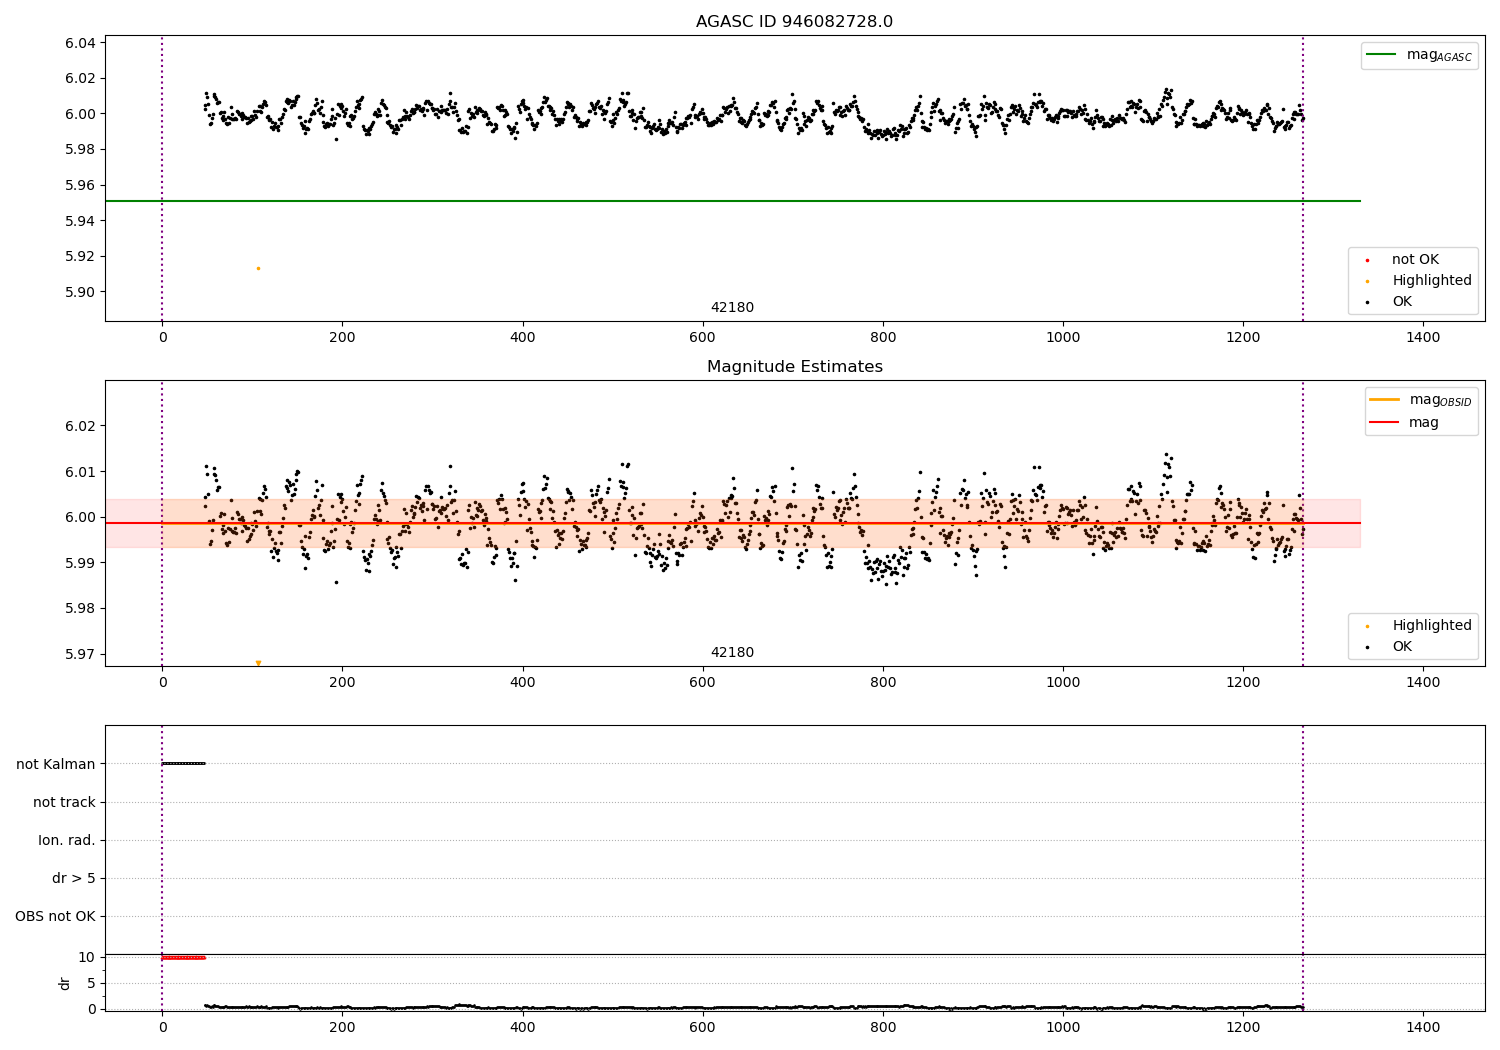Viewport: 1500px width, 1050px height.
Task: Click the orange highlighted data point in the top plot
Action: [x=258, y=268]
